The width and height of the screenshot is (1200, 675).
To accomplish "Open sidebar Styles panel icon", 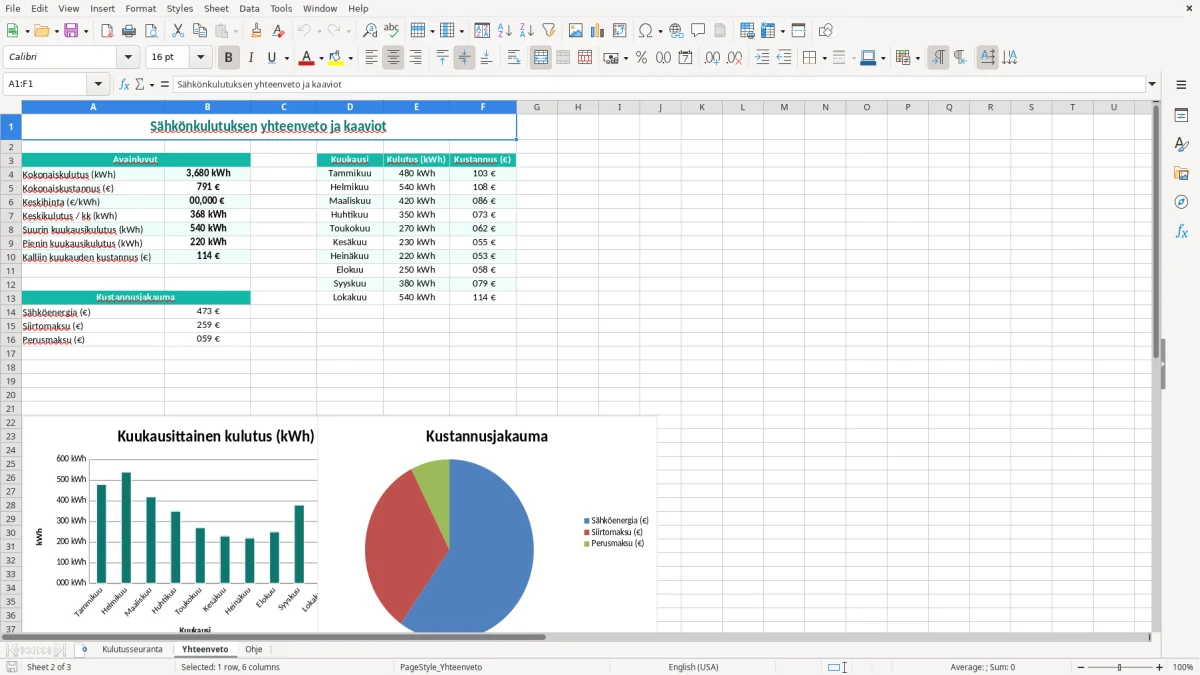I will (x=1181, y=145).
